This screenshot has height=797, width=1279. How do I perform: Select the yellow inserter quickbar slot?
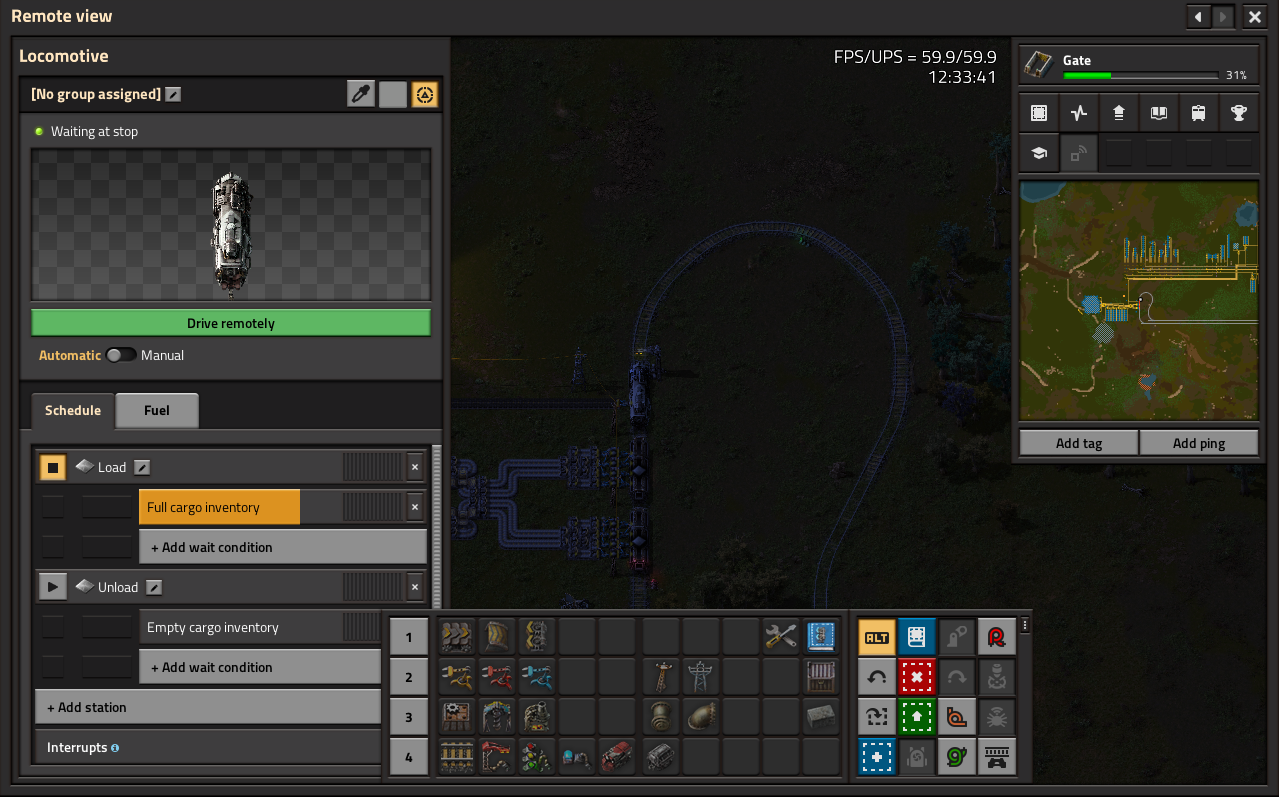(x=457, y=676)
